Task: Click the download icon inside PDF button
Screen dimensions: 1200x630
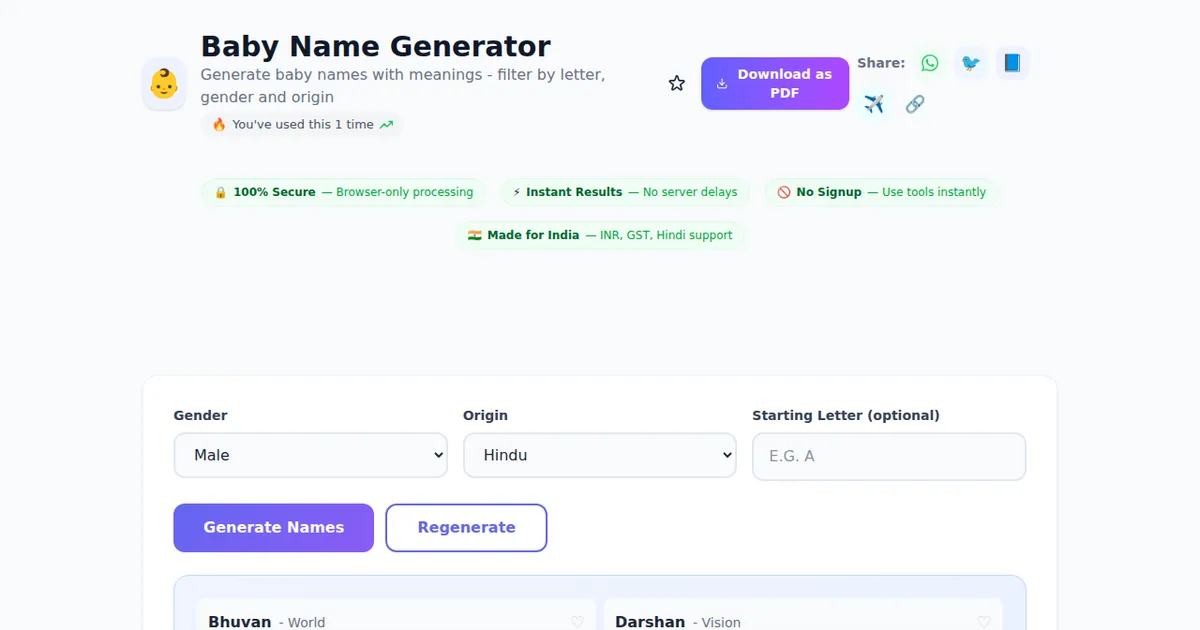Action: pos(722,84)
